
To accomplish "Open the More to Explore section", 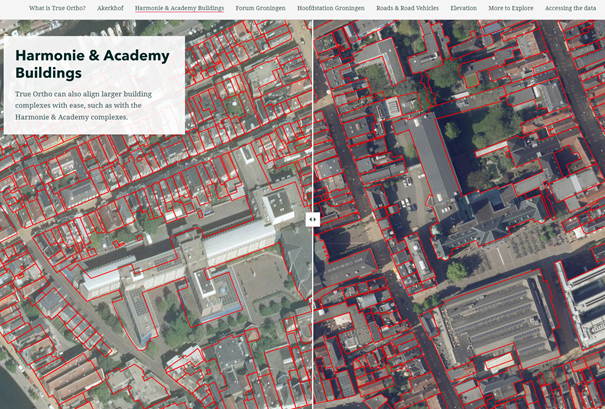I will pyautogui.click(x=510, y=8).
